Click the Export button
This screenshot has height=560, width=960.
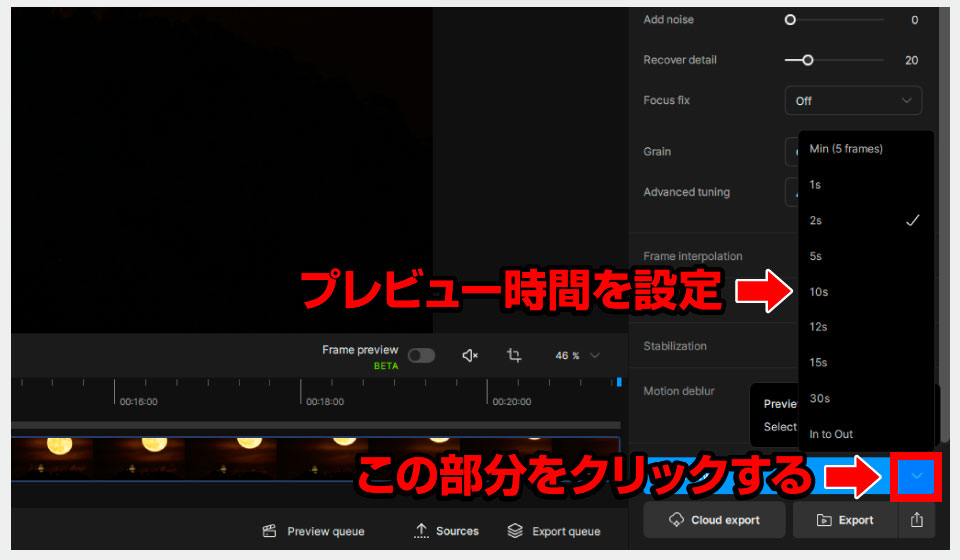click(845, 520)
